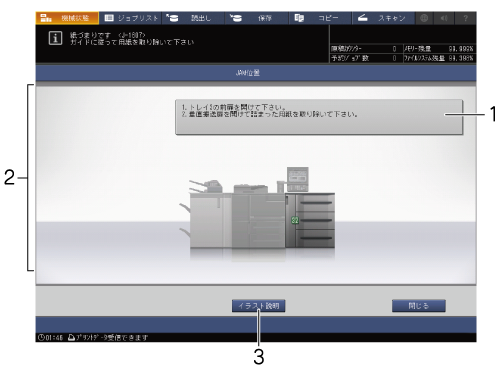The image size is (500, 369).
Task: Click instruction line 2 about removing jammed paper
Action: pos(270,114)
